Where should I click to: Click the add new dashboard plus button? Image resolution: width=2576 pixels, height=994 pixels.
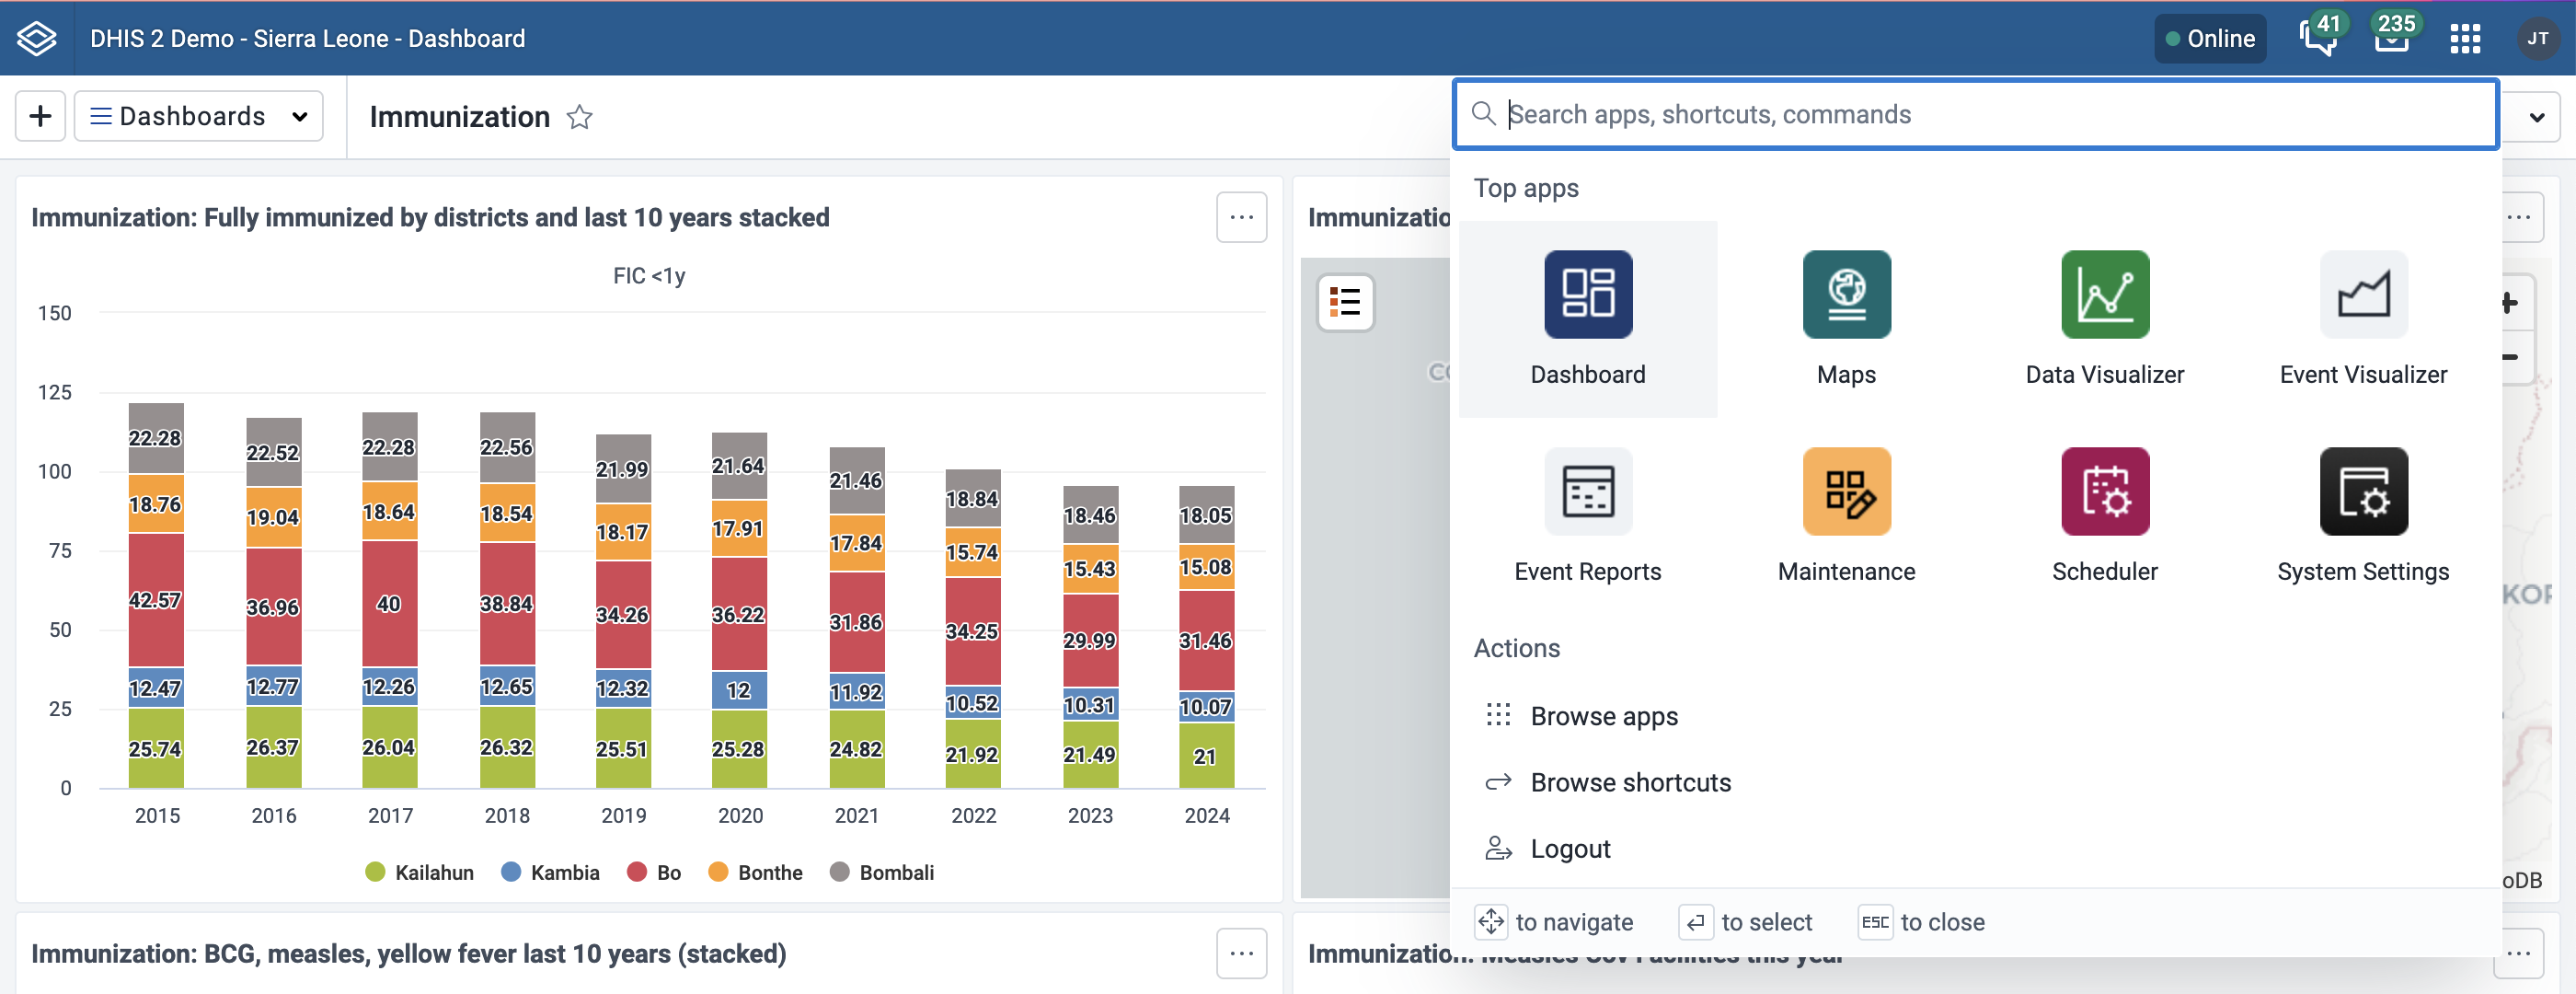[x=40, y=116]
